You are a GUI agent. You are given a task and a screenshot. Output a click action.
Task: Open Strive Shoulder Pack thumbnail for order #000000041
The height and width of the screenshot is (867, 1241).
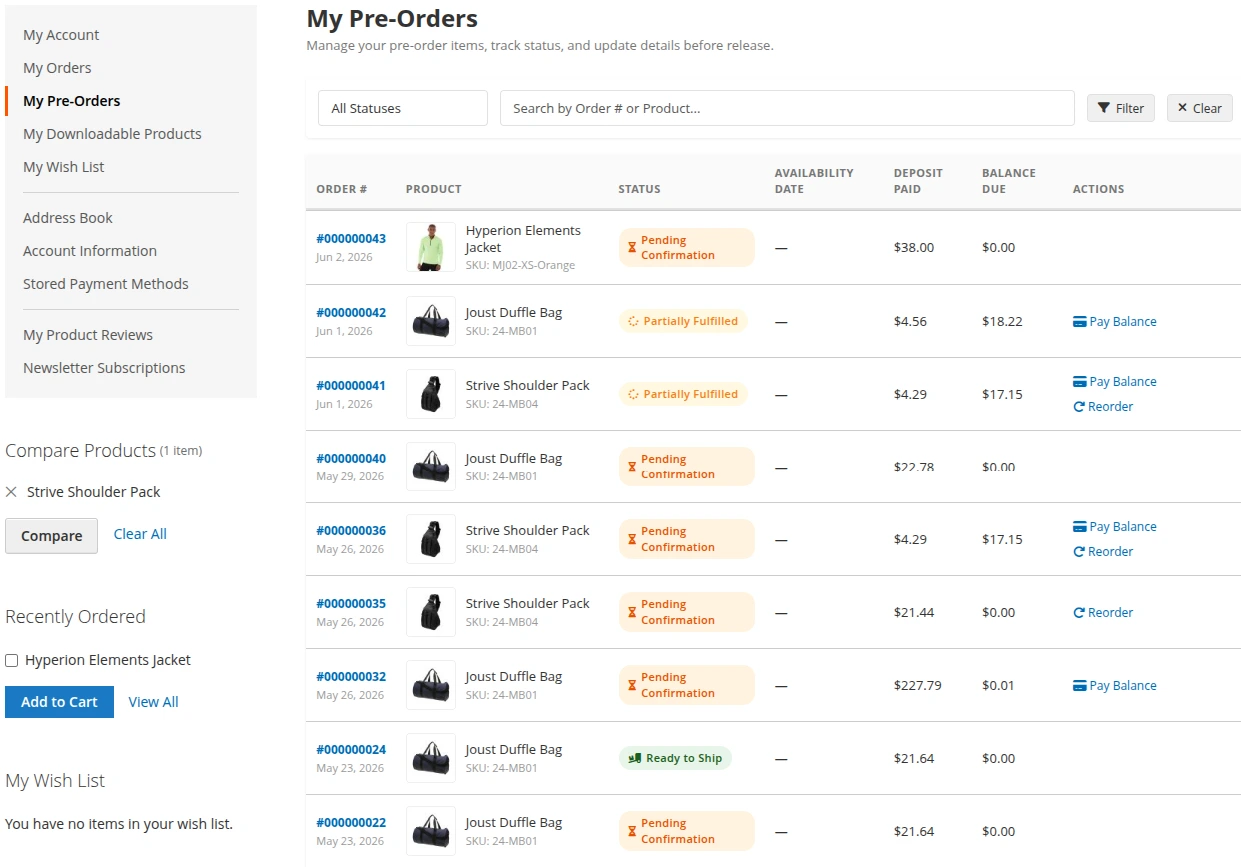click(431, 394)
